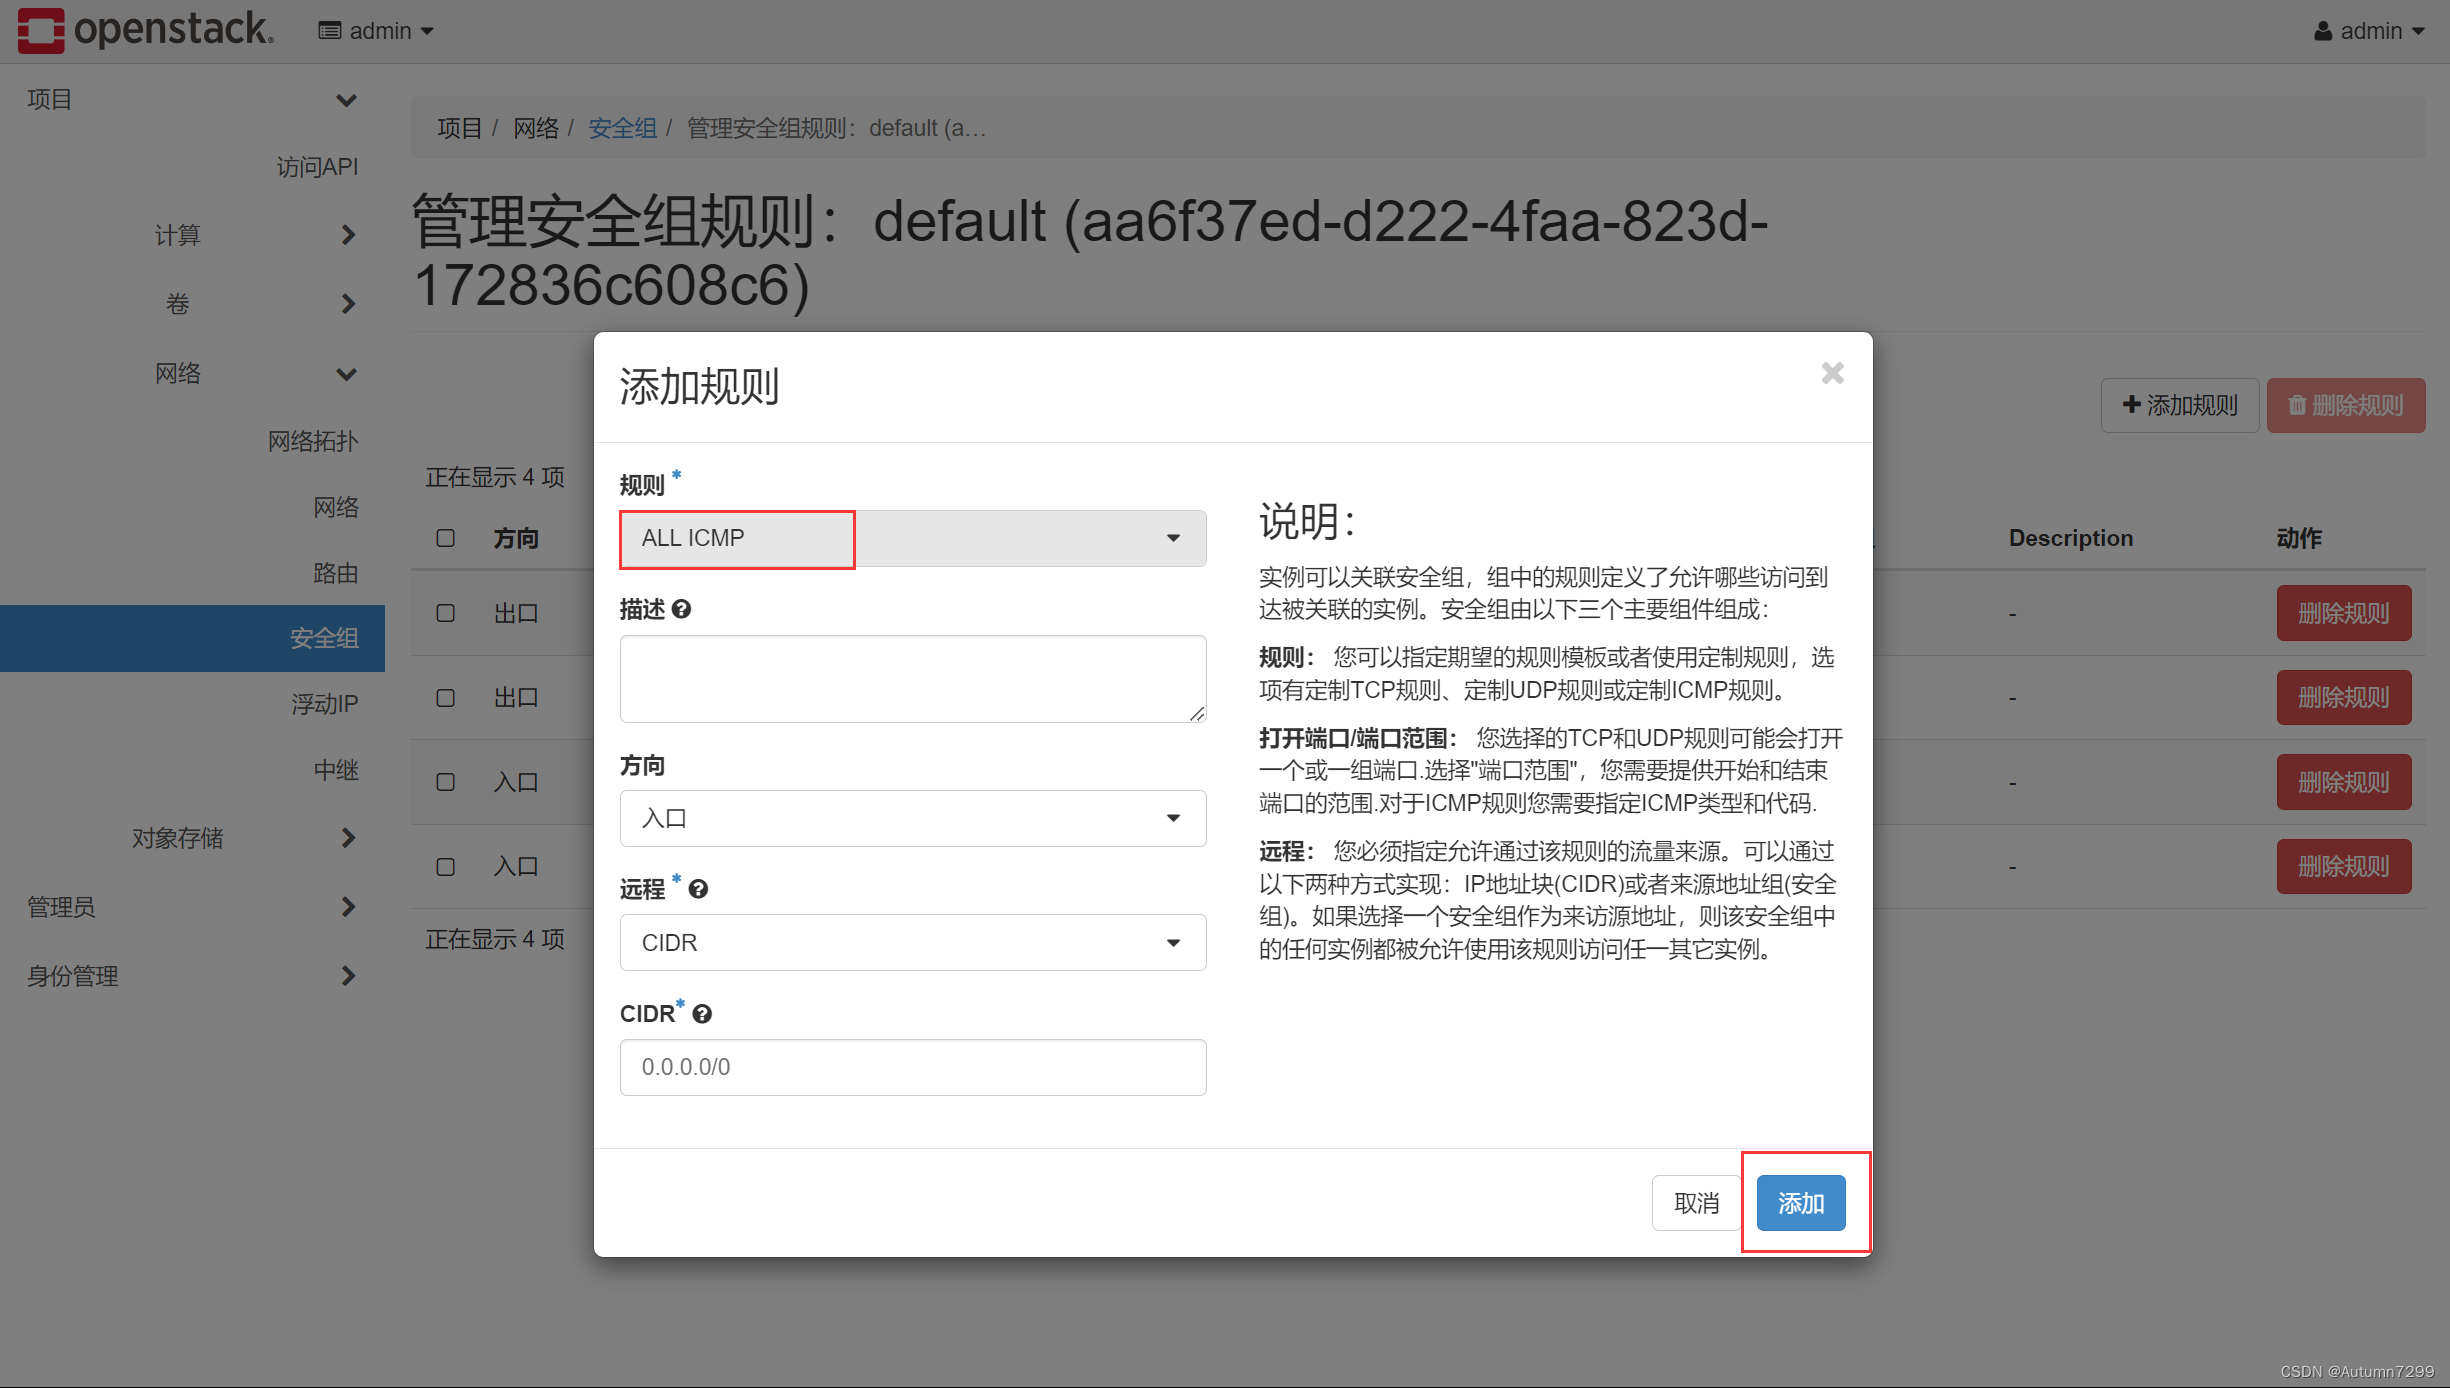
Task: Check the first 出口 row checkbox
Action: tap(446, 613)
